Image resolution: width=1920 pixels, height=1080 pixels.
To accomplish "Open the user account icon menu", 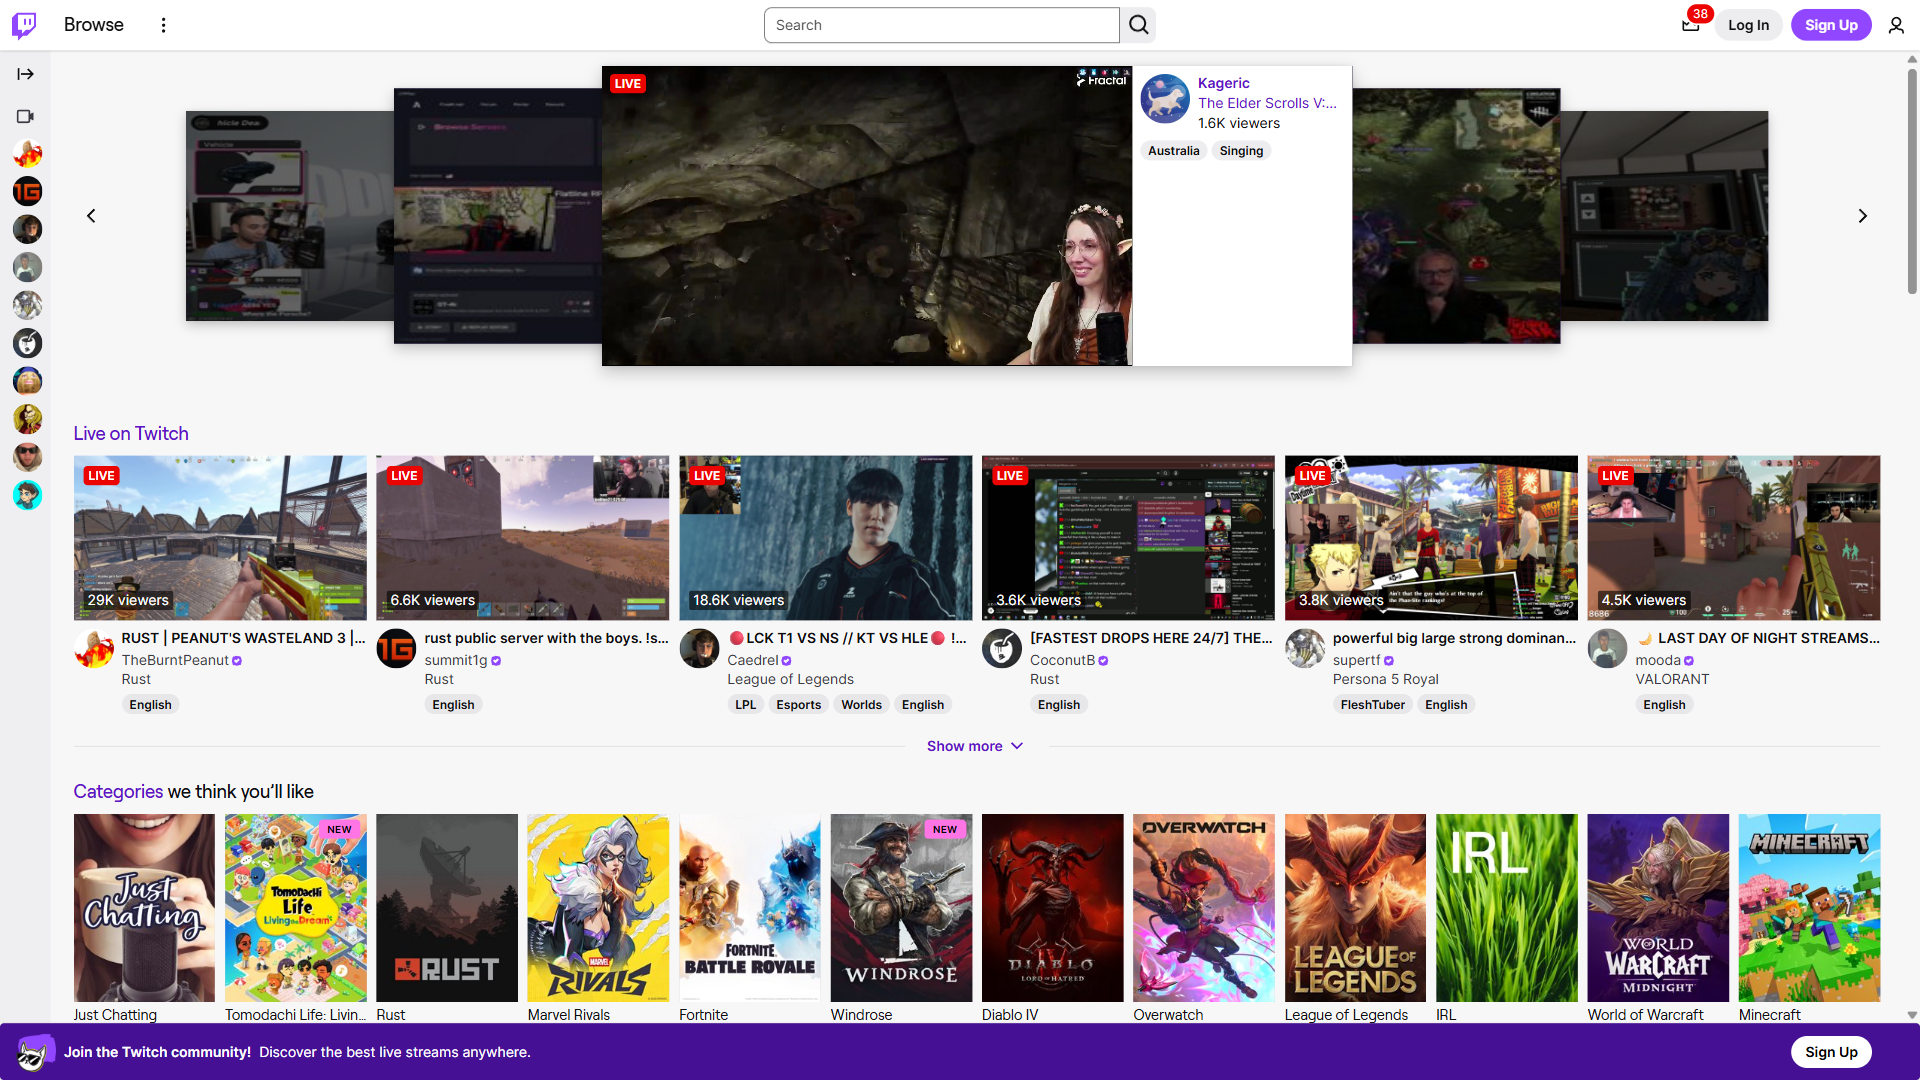I will 1896,25.
